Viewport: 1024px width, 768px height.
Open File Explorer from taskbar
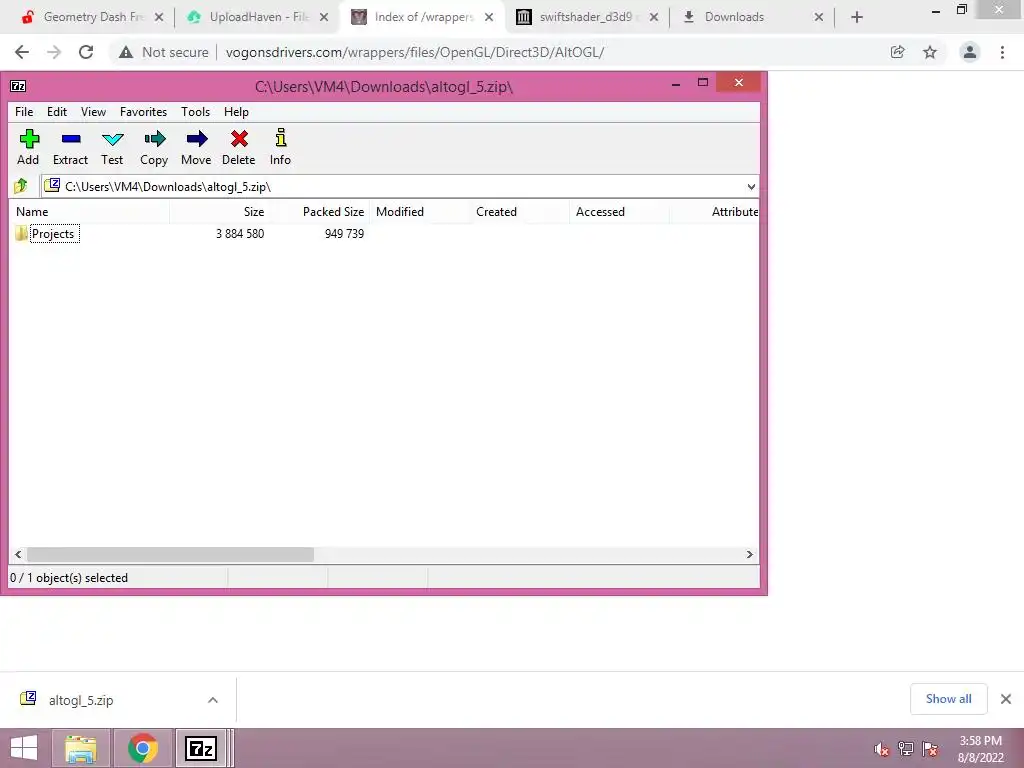pos(81,748)
